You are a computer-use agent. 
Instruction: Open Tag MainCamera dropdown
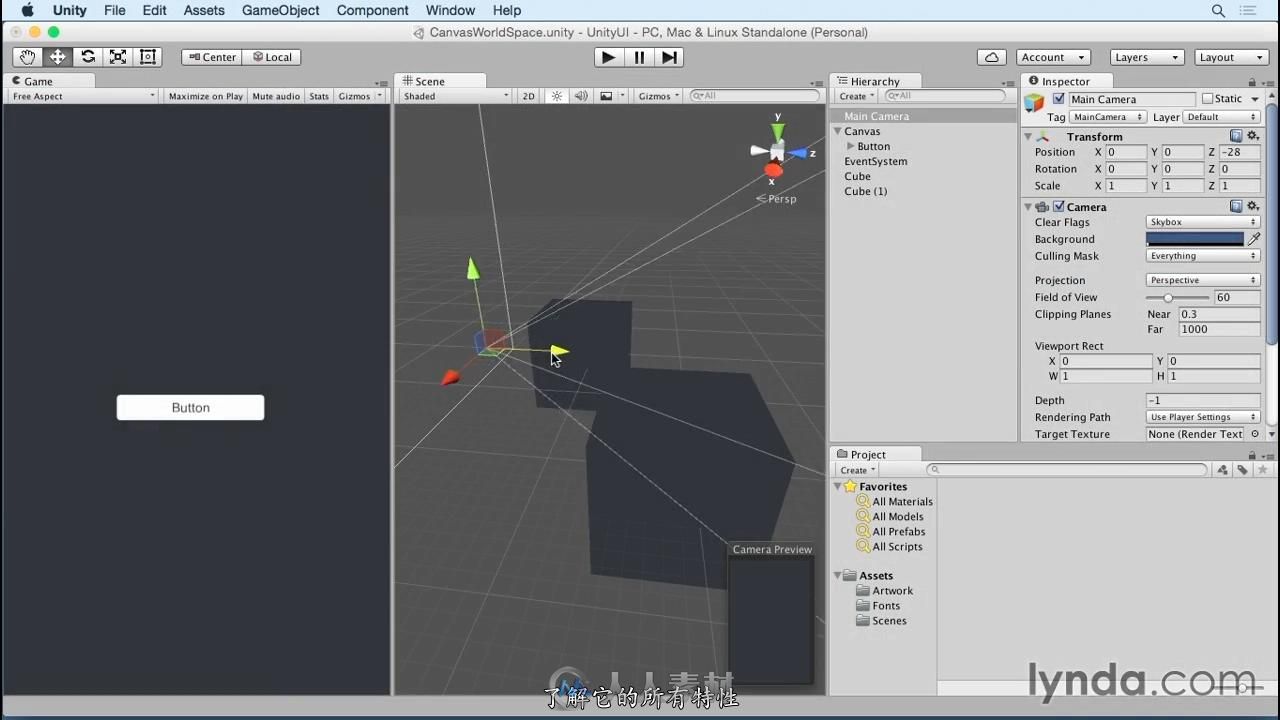[1108, 117]
